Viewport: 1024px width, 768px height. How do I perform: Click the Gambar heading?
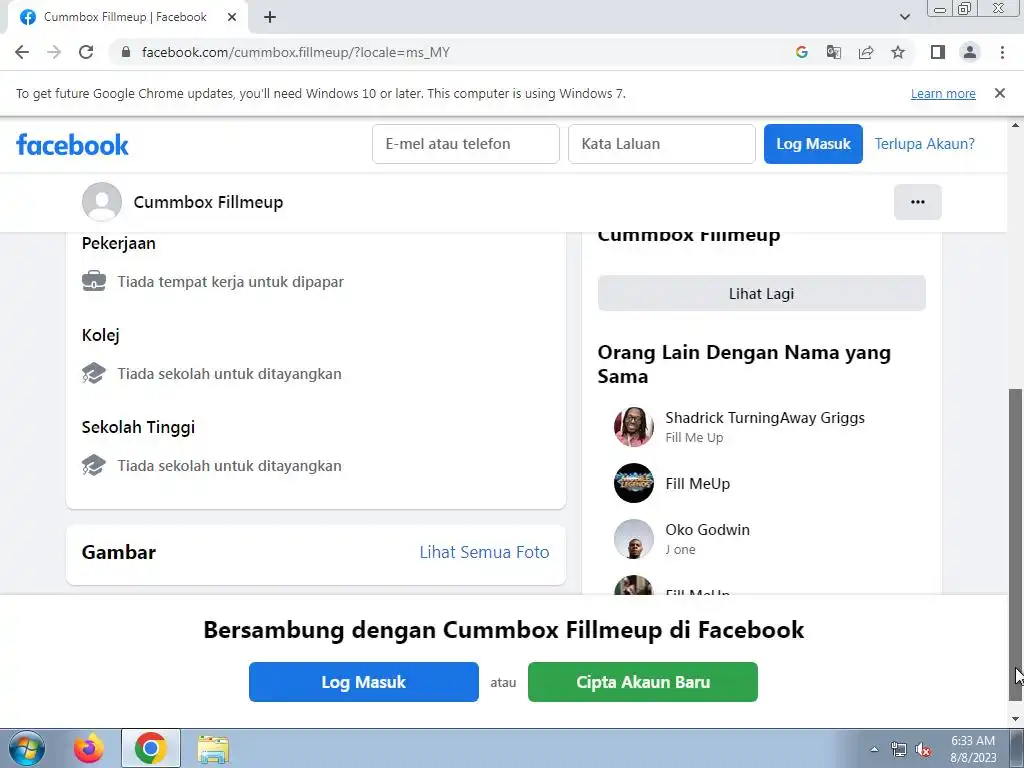point(119,552)
